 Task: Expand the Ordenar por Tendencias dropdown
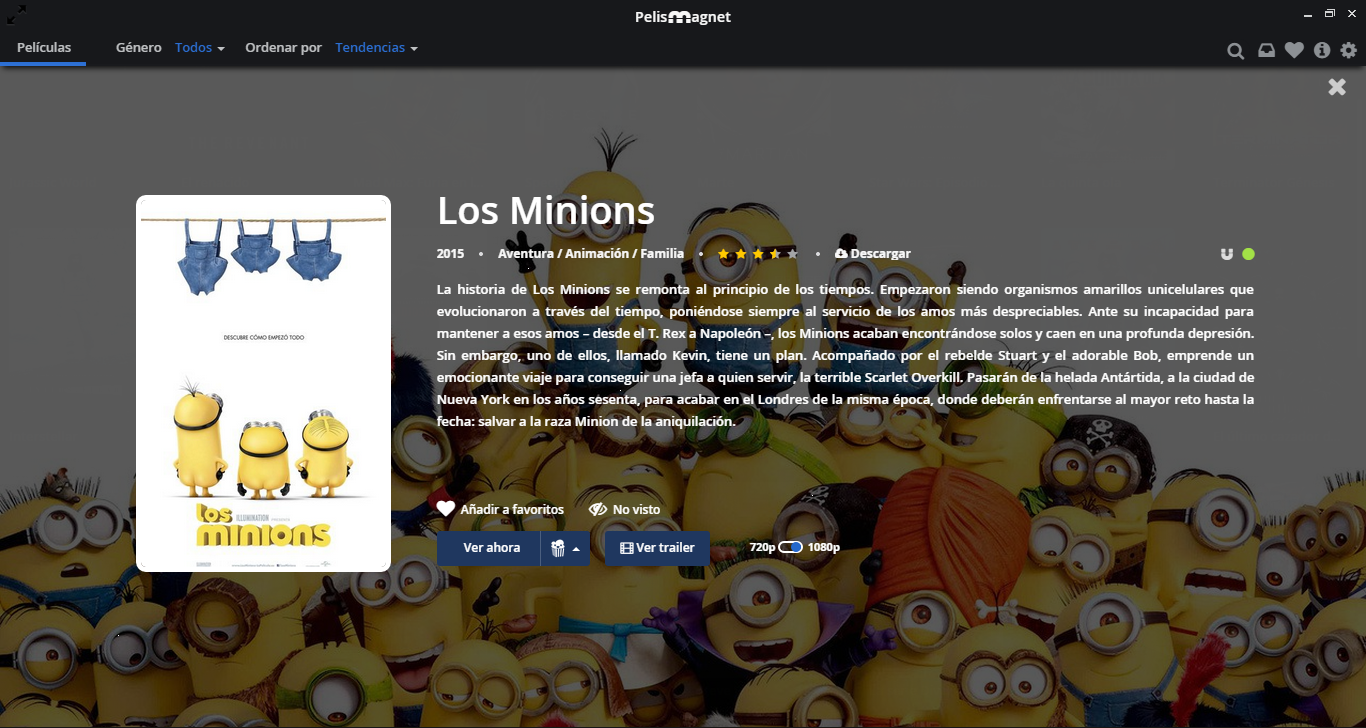(x=376, y=48)
